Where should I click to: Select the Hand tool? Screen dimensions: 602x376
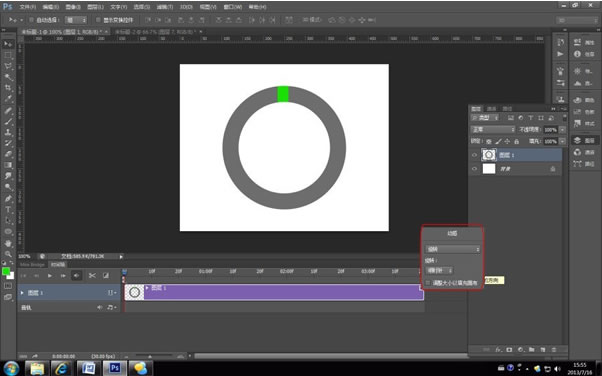8,243
